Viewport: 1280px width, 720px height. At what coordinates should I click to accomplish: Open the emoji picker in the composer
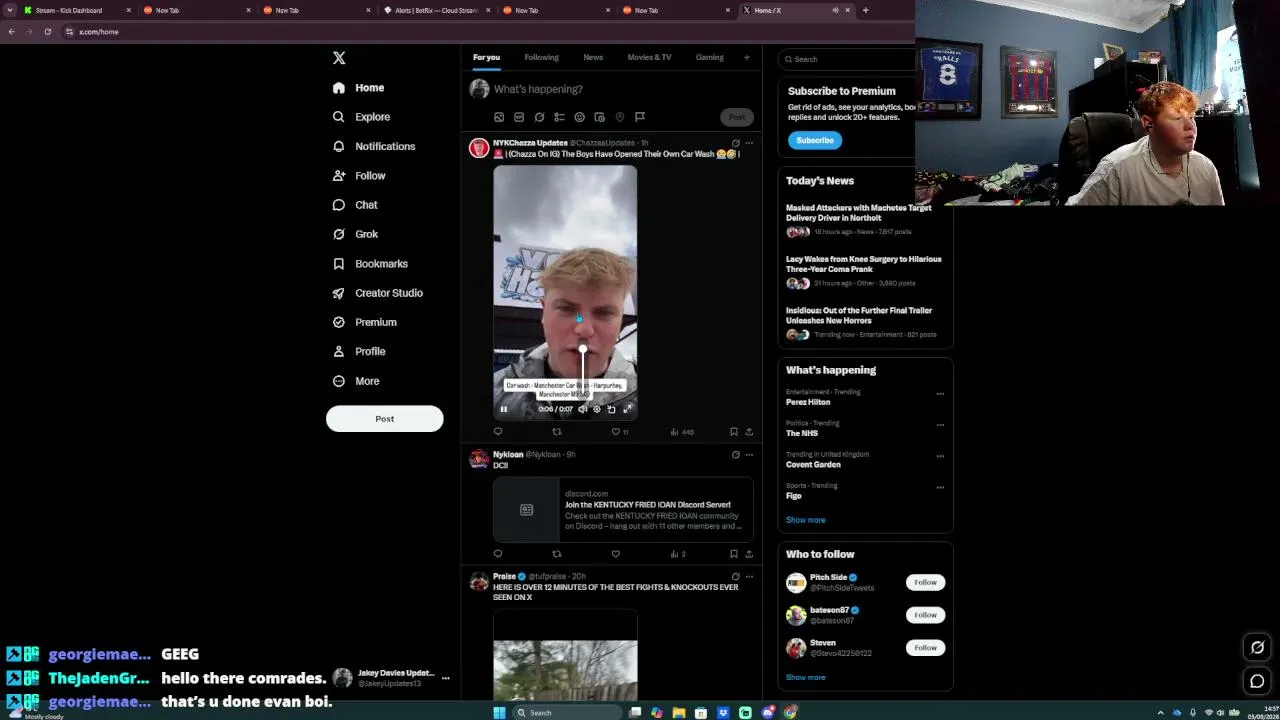click(x=579, y=117)
